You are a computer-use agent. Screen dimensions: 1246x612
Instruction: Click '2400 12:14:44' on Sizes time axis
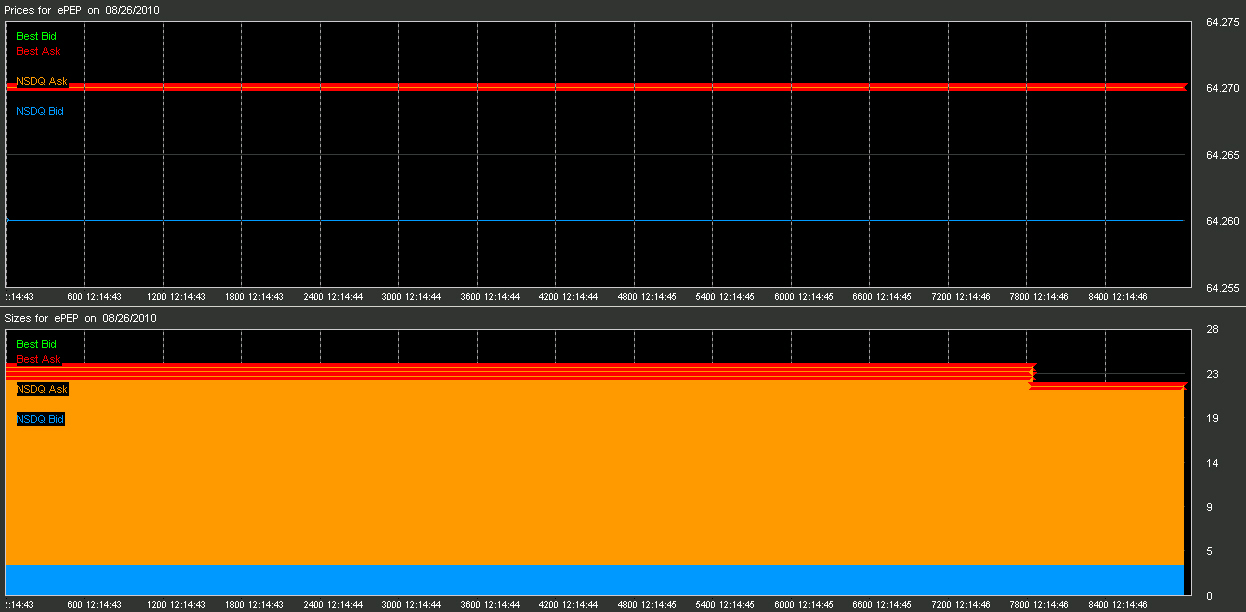333,605
